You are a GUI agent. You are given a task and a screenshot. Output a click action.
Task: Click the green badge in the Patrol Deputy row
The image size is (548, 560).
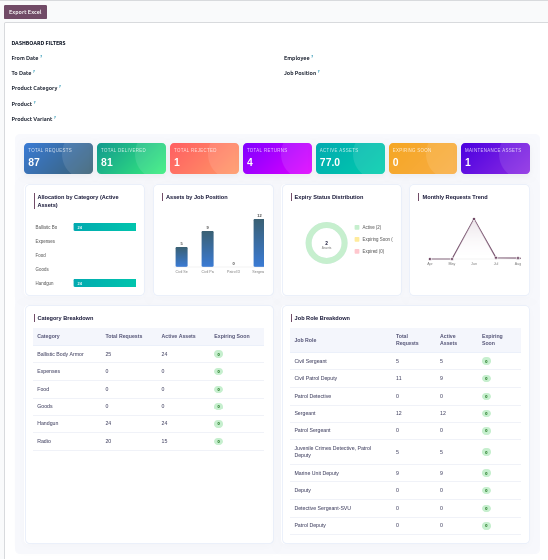point(486,525)
